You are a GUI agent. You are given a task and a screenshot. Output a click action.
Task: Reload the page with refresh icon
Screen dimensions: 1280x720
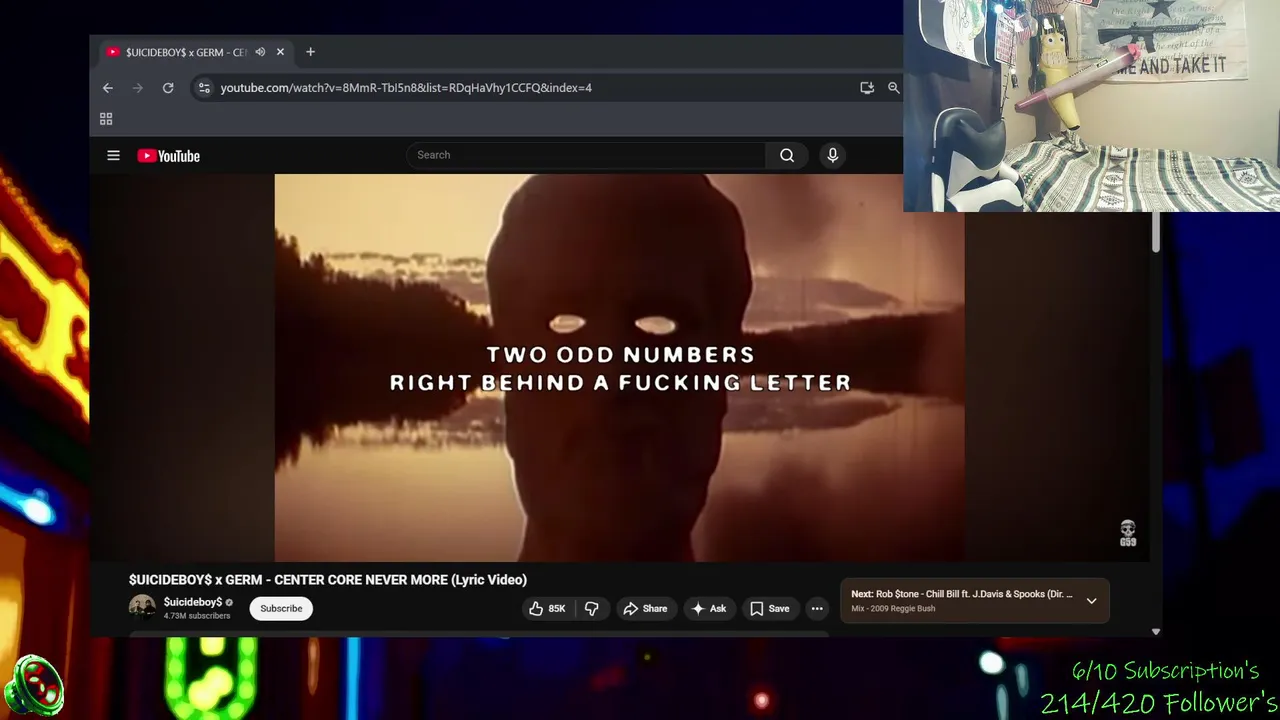[168, 88]
